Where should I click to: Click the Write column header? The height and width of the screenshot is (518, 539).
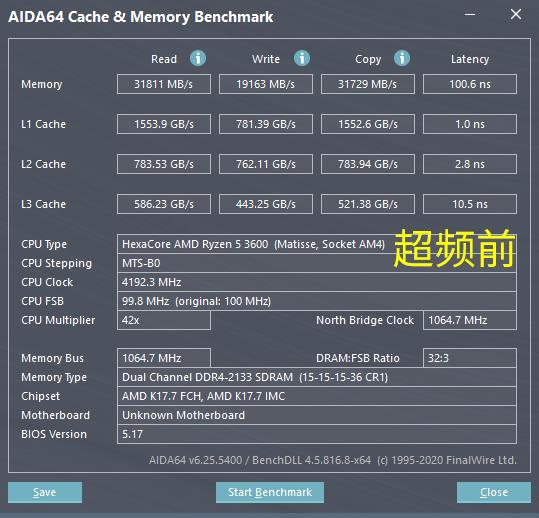point(266,59)
